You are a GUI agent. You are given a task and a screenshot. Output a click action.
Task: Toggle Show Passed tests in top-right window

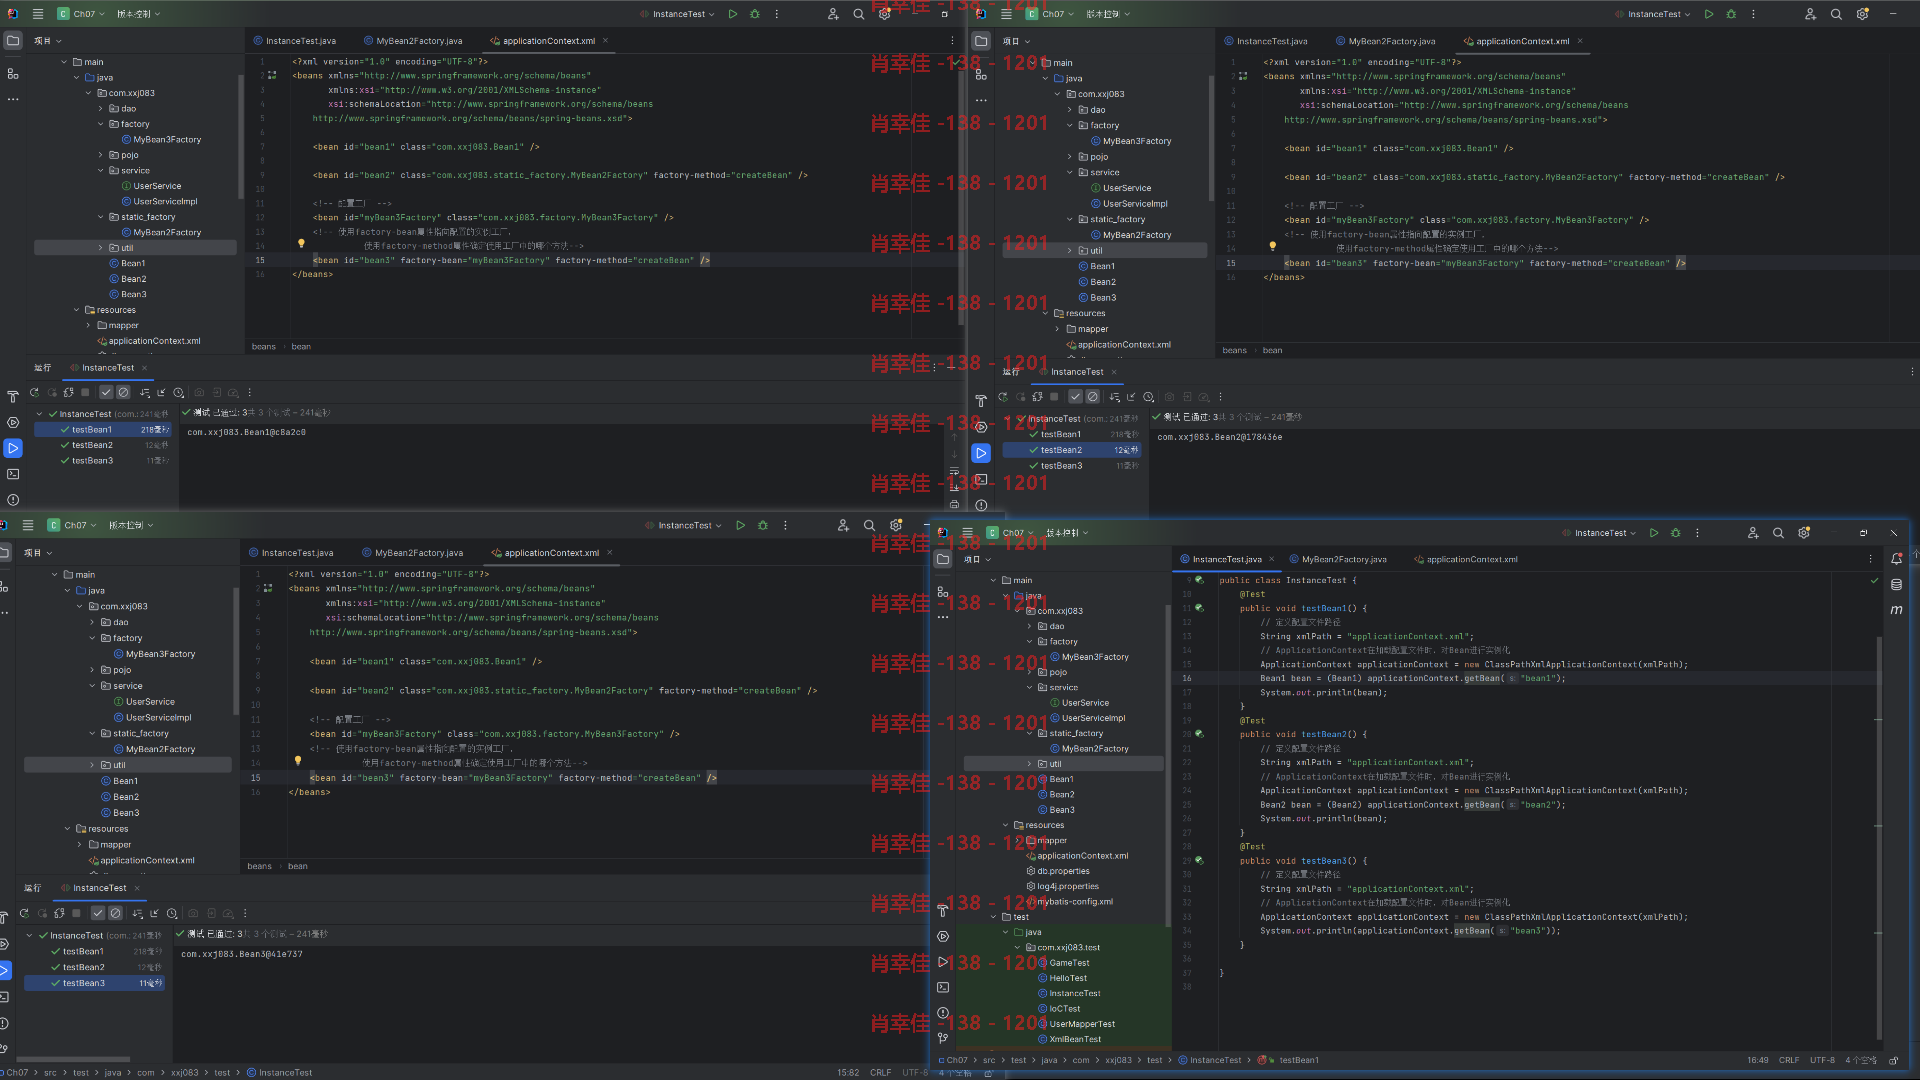tap(1075, 397)
